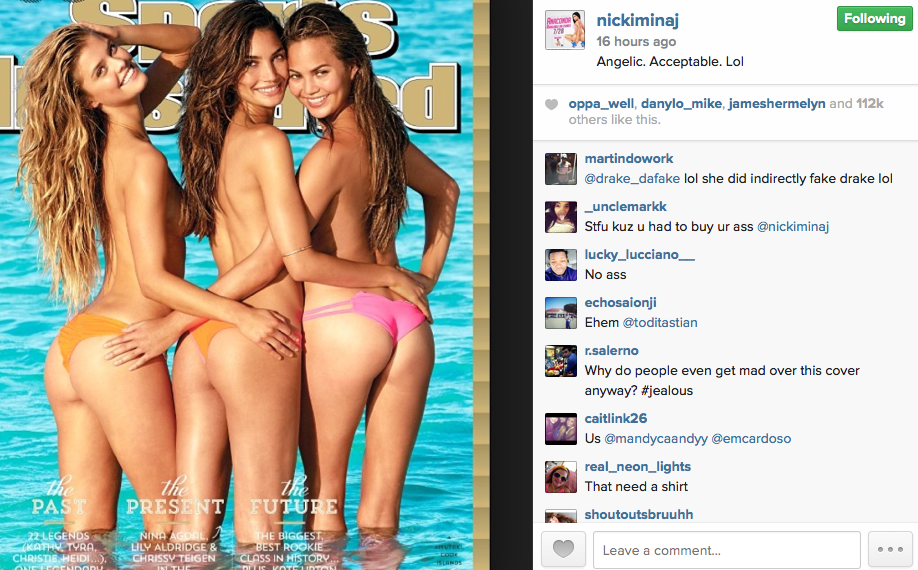Click the @toditastian mention in comment
This screenshot has height=570, width=918.
(x=660, y=322)
